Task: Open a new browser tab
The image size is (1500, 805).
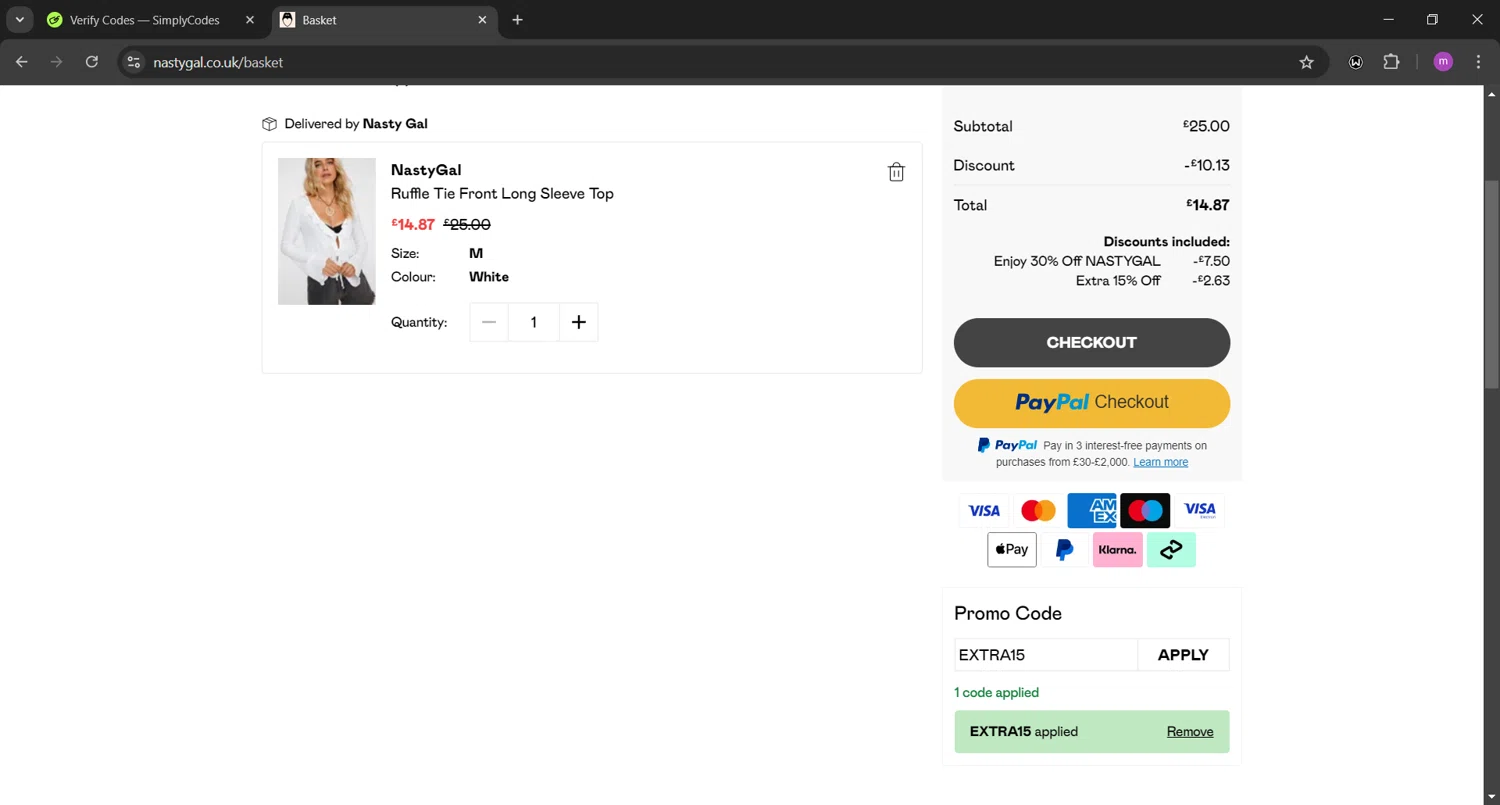Action: 517,20
